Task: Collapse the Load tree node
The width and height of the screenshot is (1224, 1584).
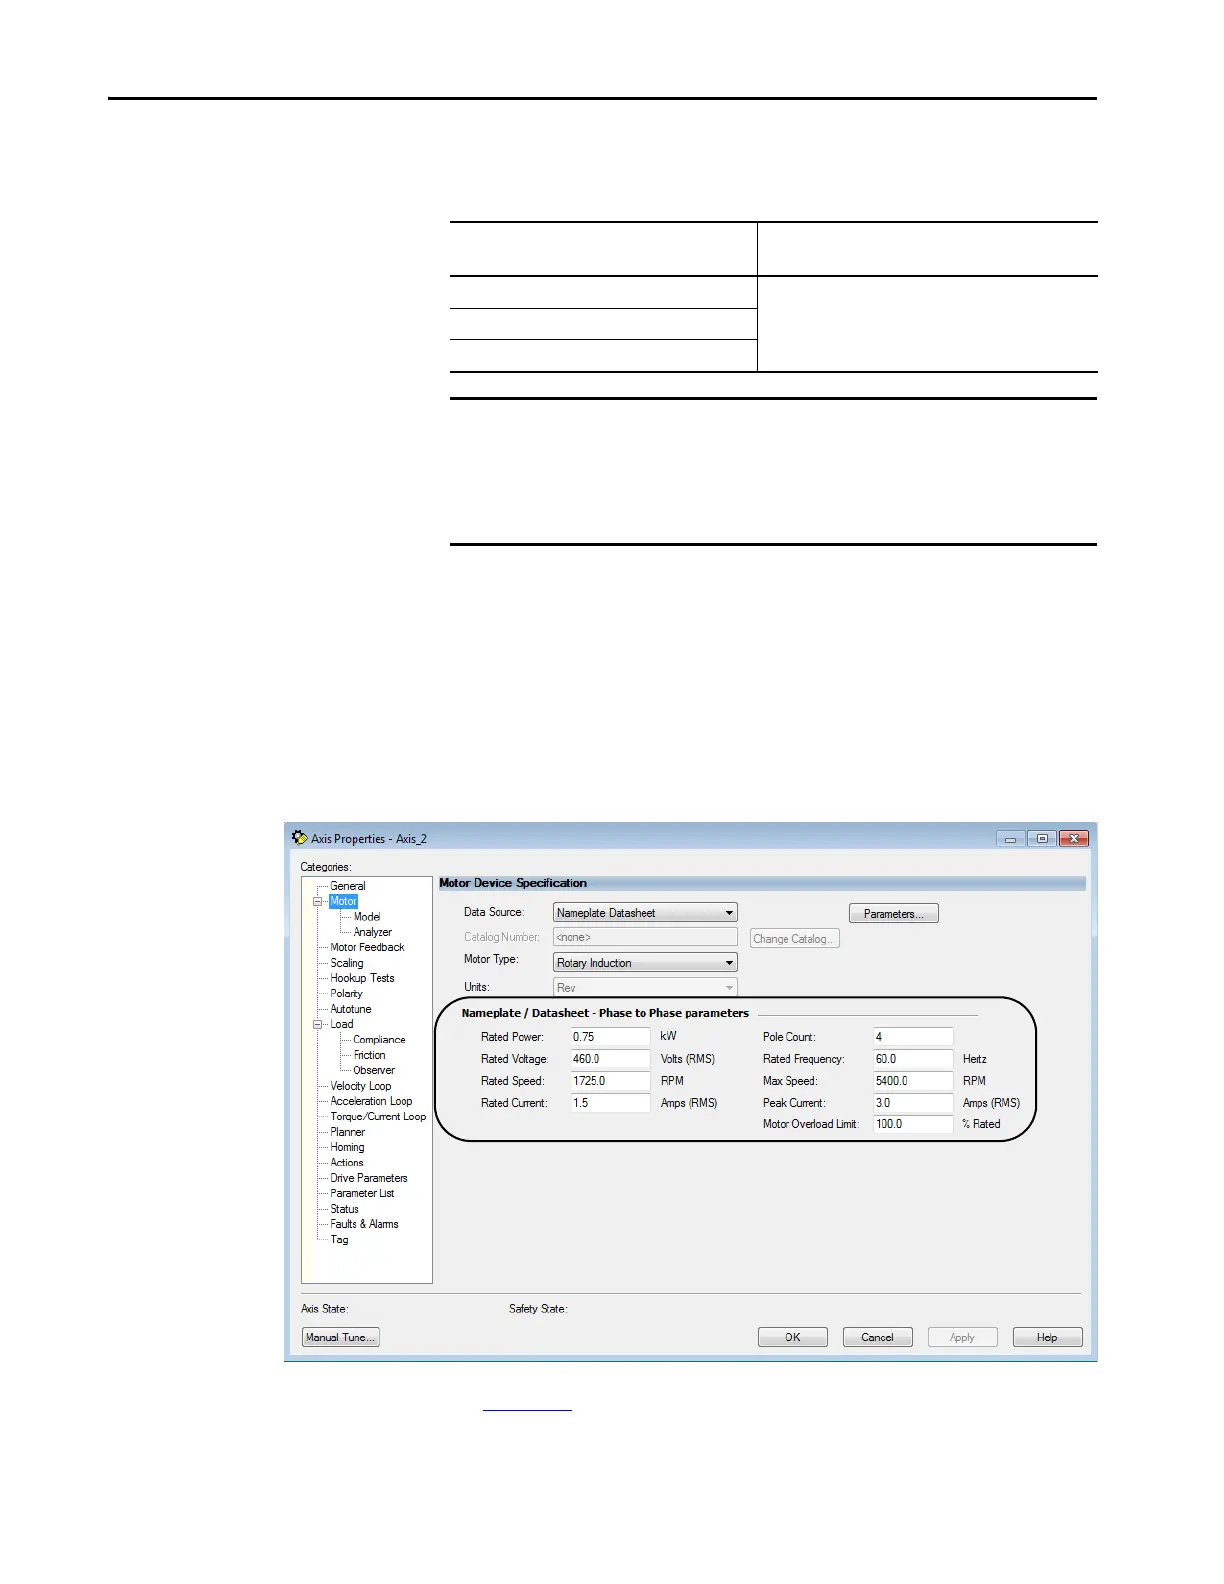Action: pyautogui.click(x=318, y=1025)
